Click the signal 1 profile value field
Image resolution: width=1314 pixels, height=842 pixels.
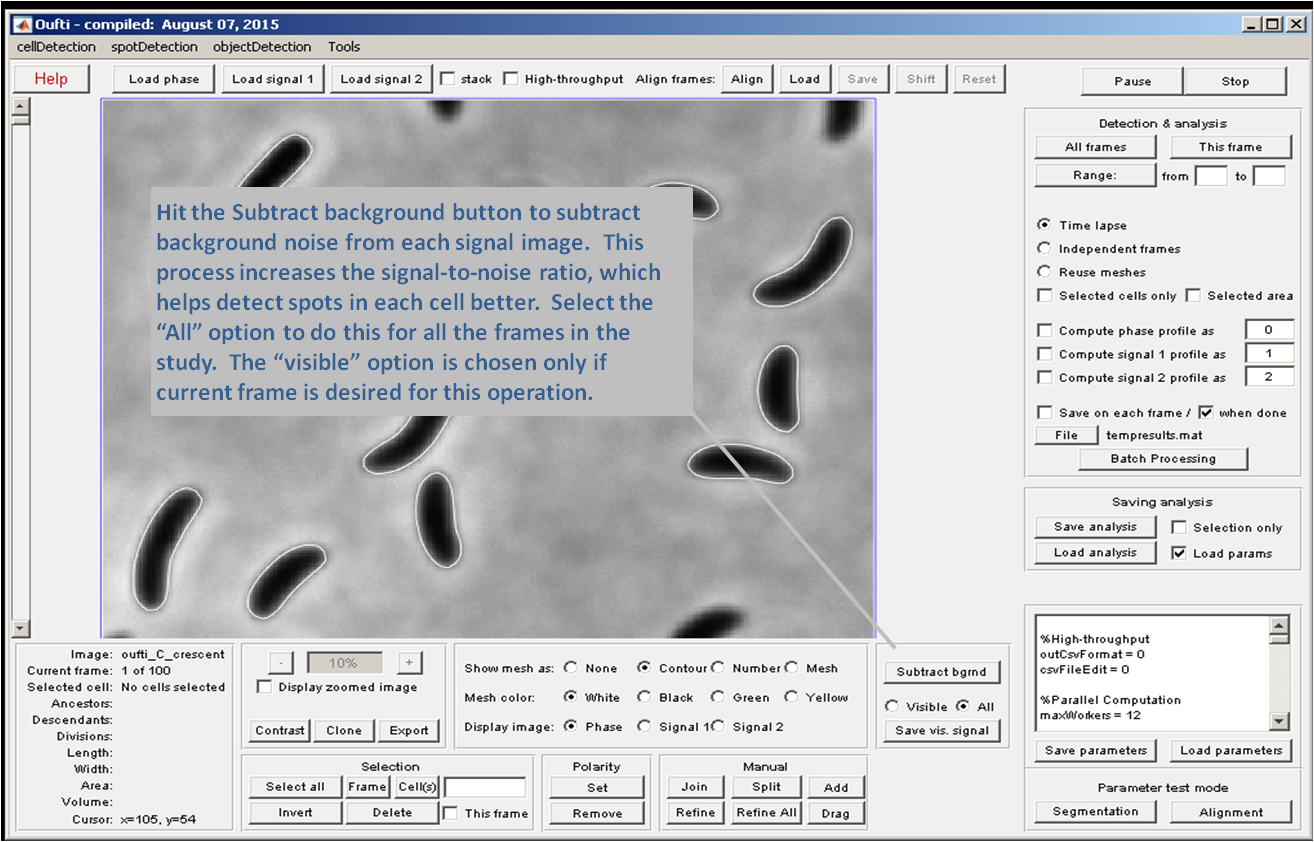pos(1269,353)
